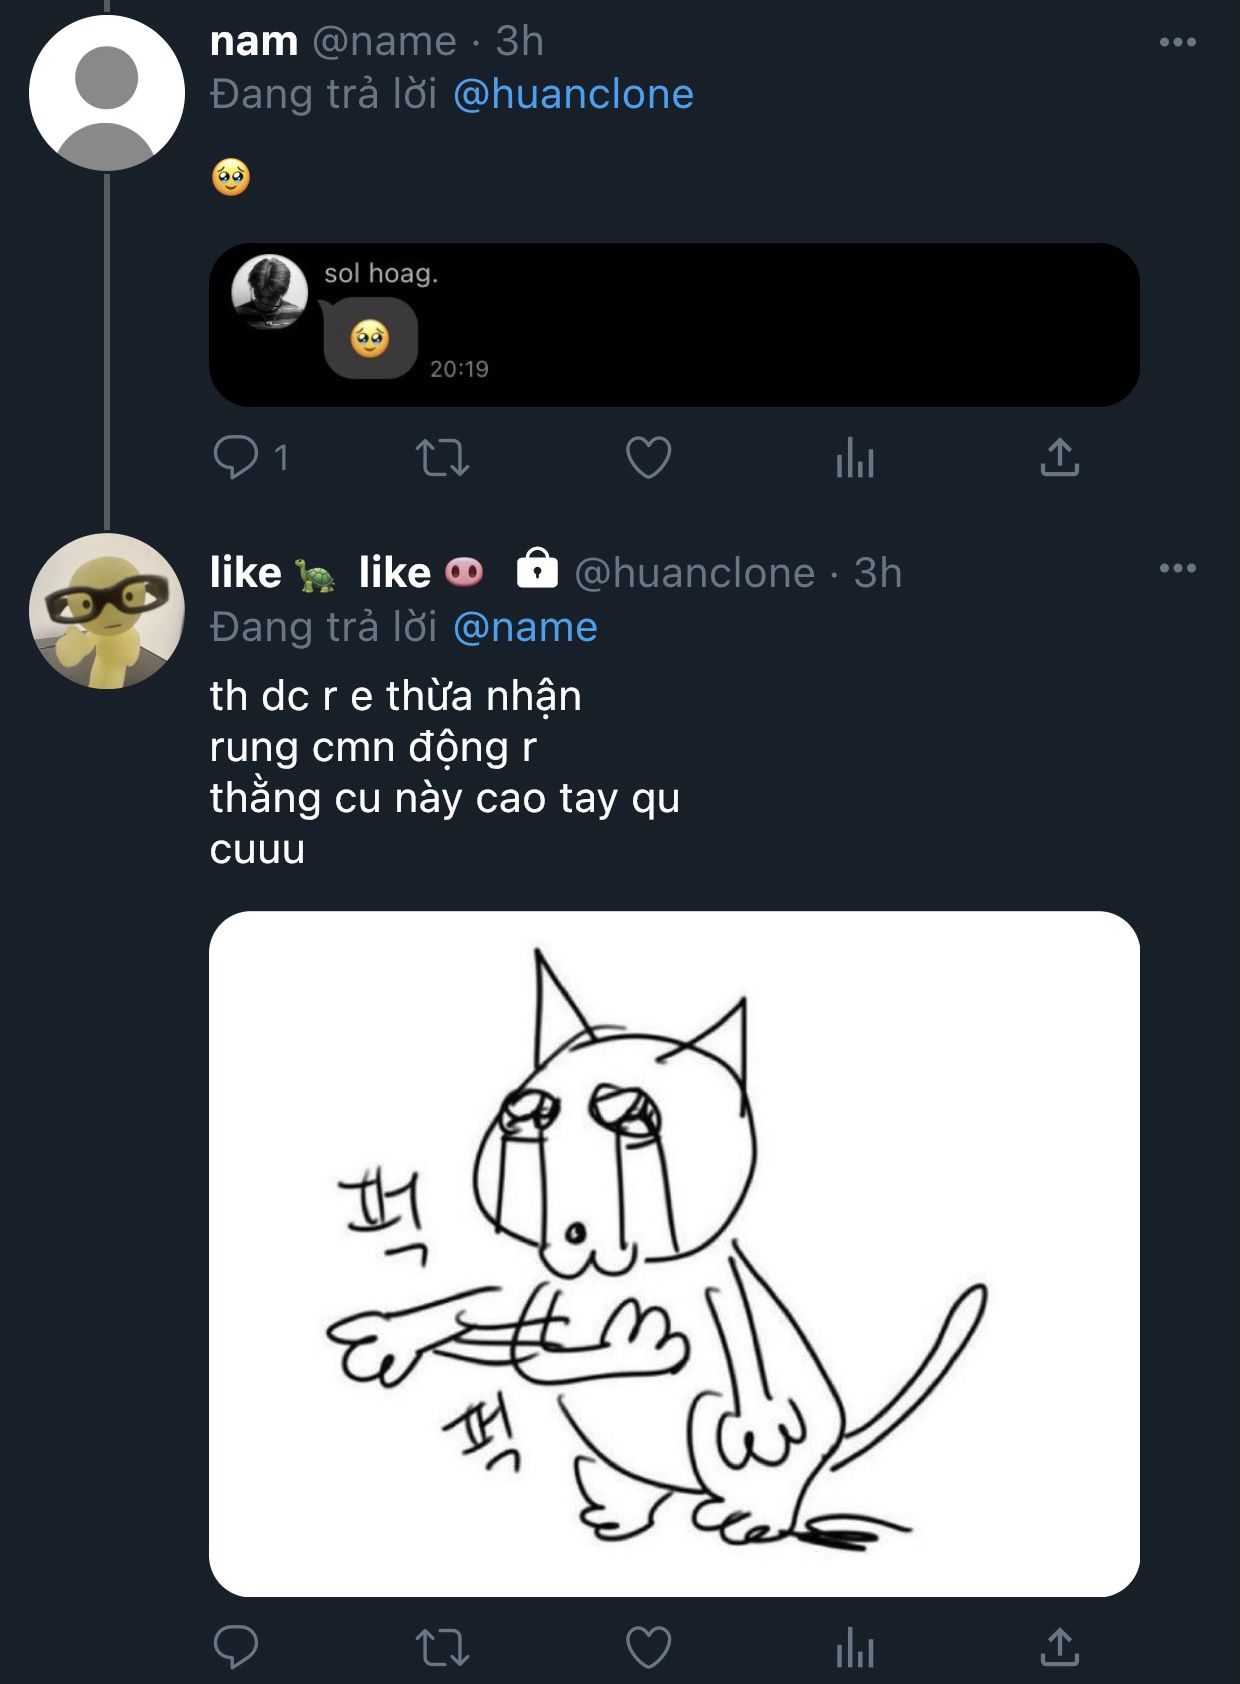1240x1684 pixels.
Task: Like huanclone's cat drawing tweet
Action: 648,1647
